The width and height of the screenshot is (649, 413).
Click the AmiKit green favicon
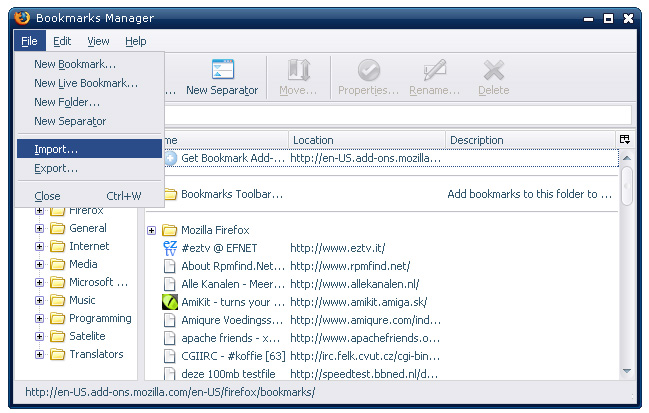click(x=170, y=302)
